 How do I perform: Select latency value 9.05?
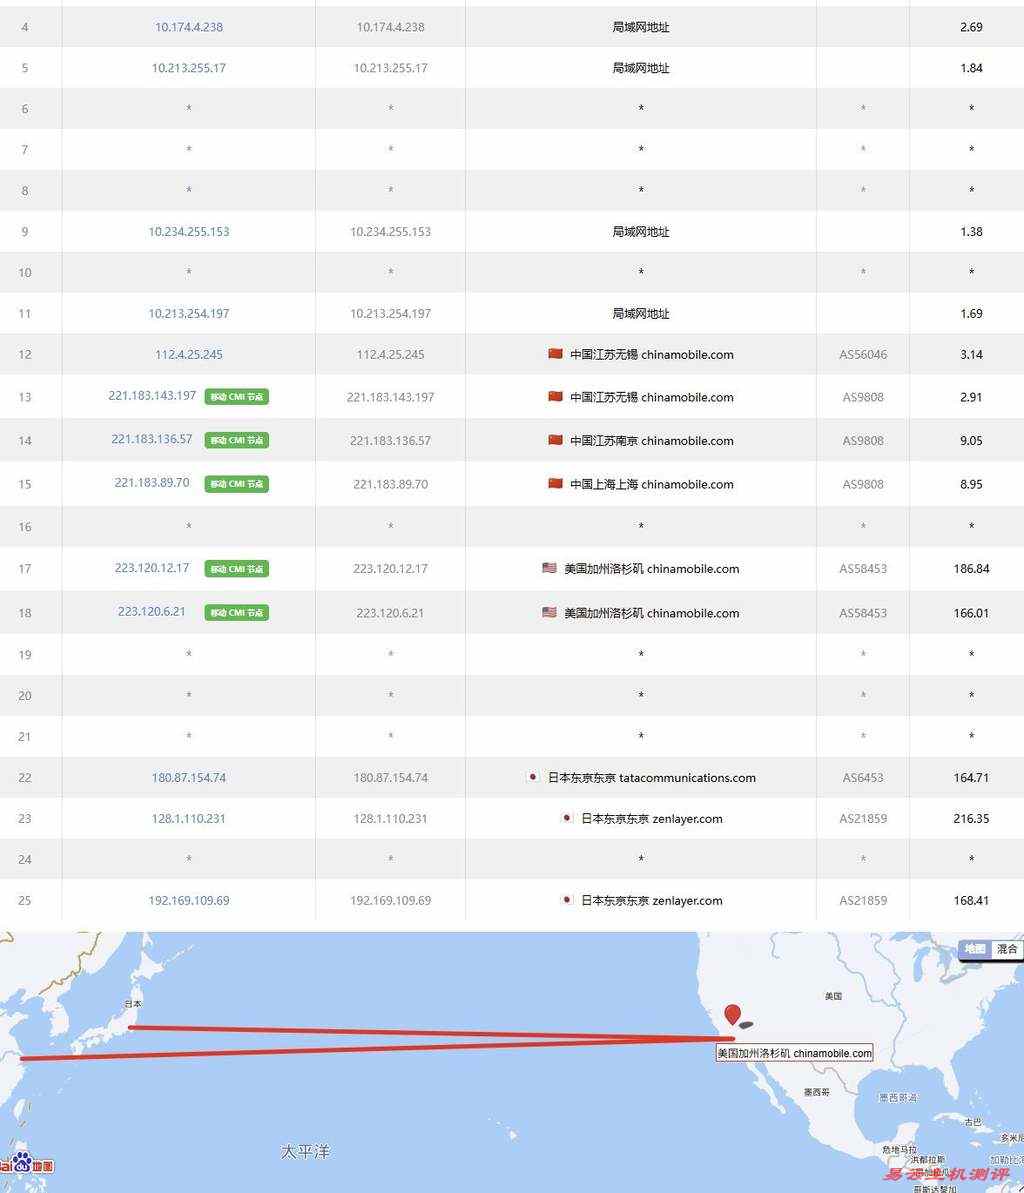point(972,441)
